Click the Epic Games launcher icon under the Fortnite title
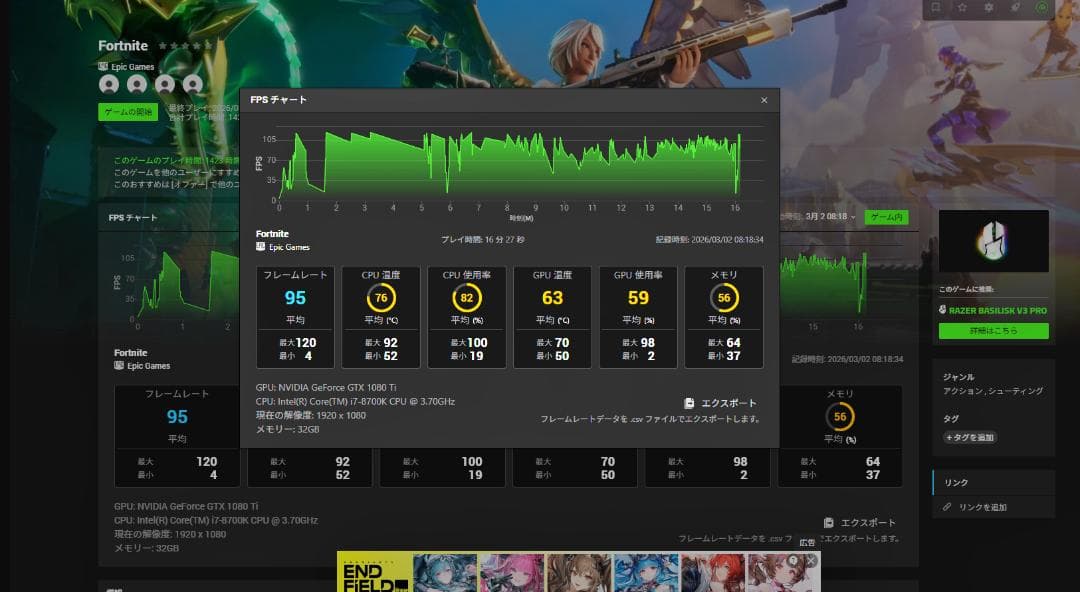 click(x=103, y=67)
